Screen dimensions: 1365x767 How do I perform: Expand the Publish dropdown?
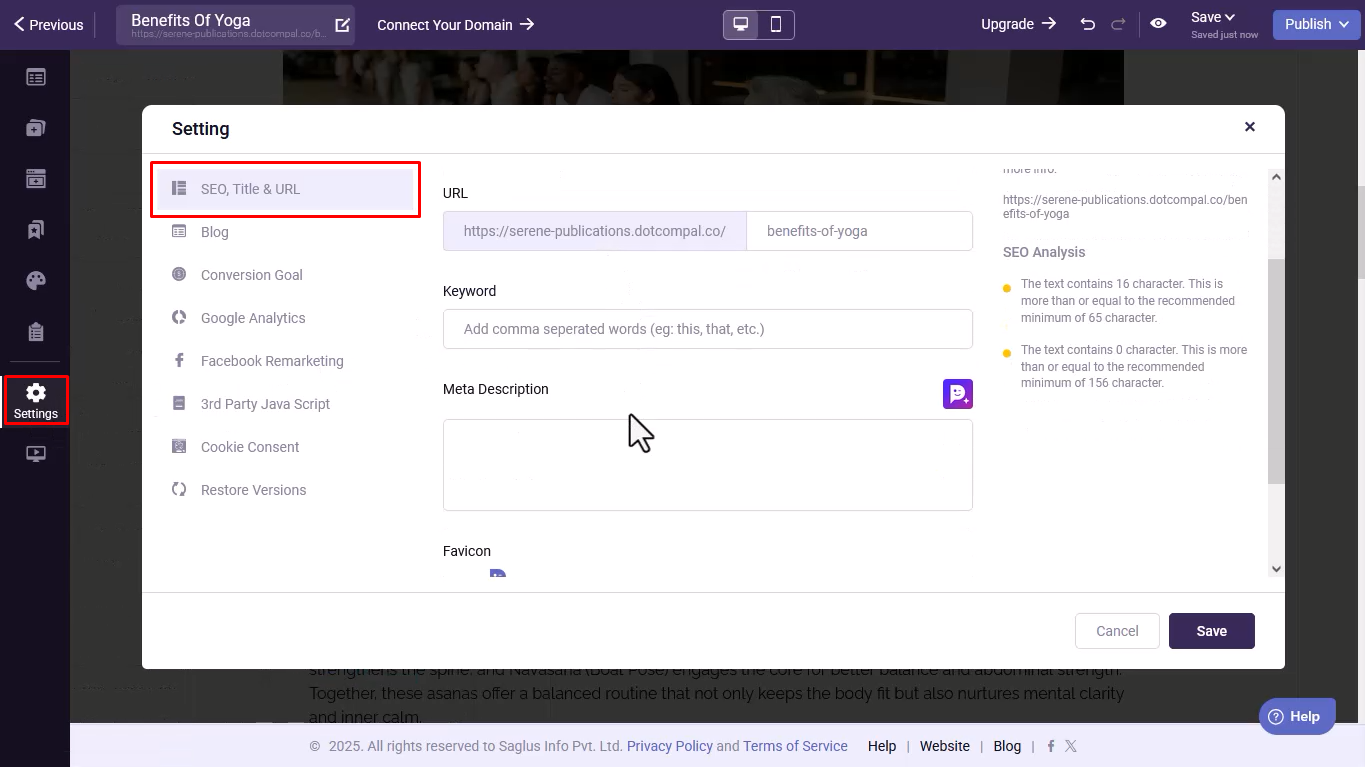click(1316, 24)
